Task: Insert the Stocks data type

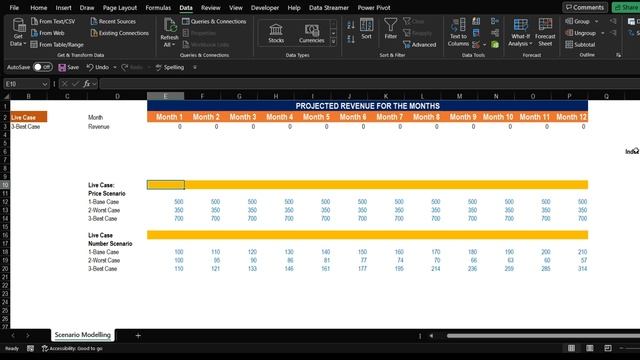Action: pyautogui.click(x=276, y=33)
